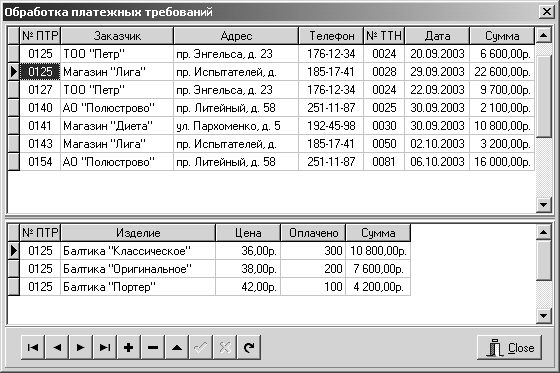Refresh data with curved arrow button
The width and height of the screenshot is (560, 373).
tap(249, 347)
